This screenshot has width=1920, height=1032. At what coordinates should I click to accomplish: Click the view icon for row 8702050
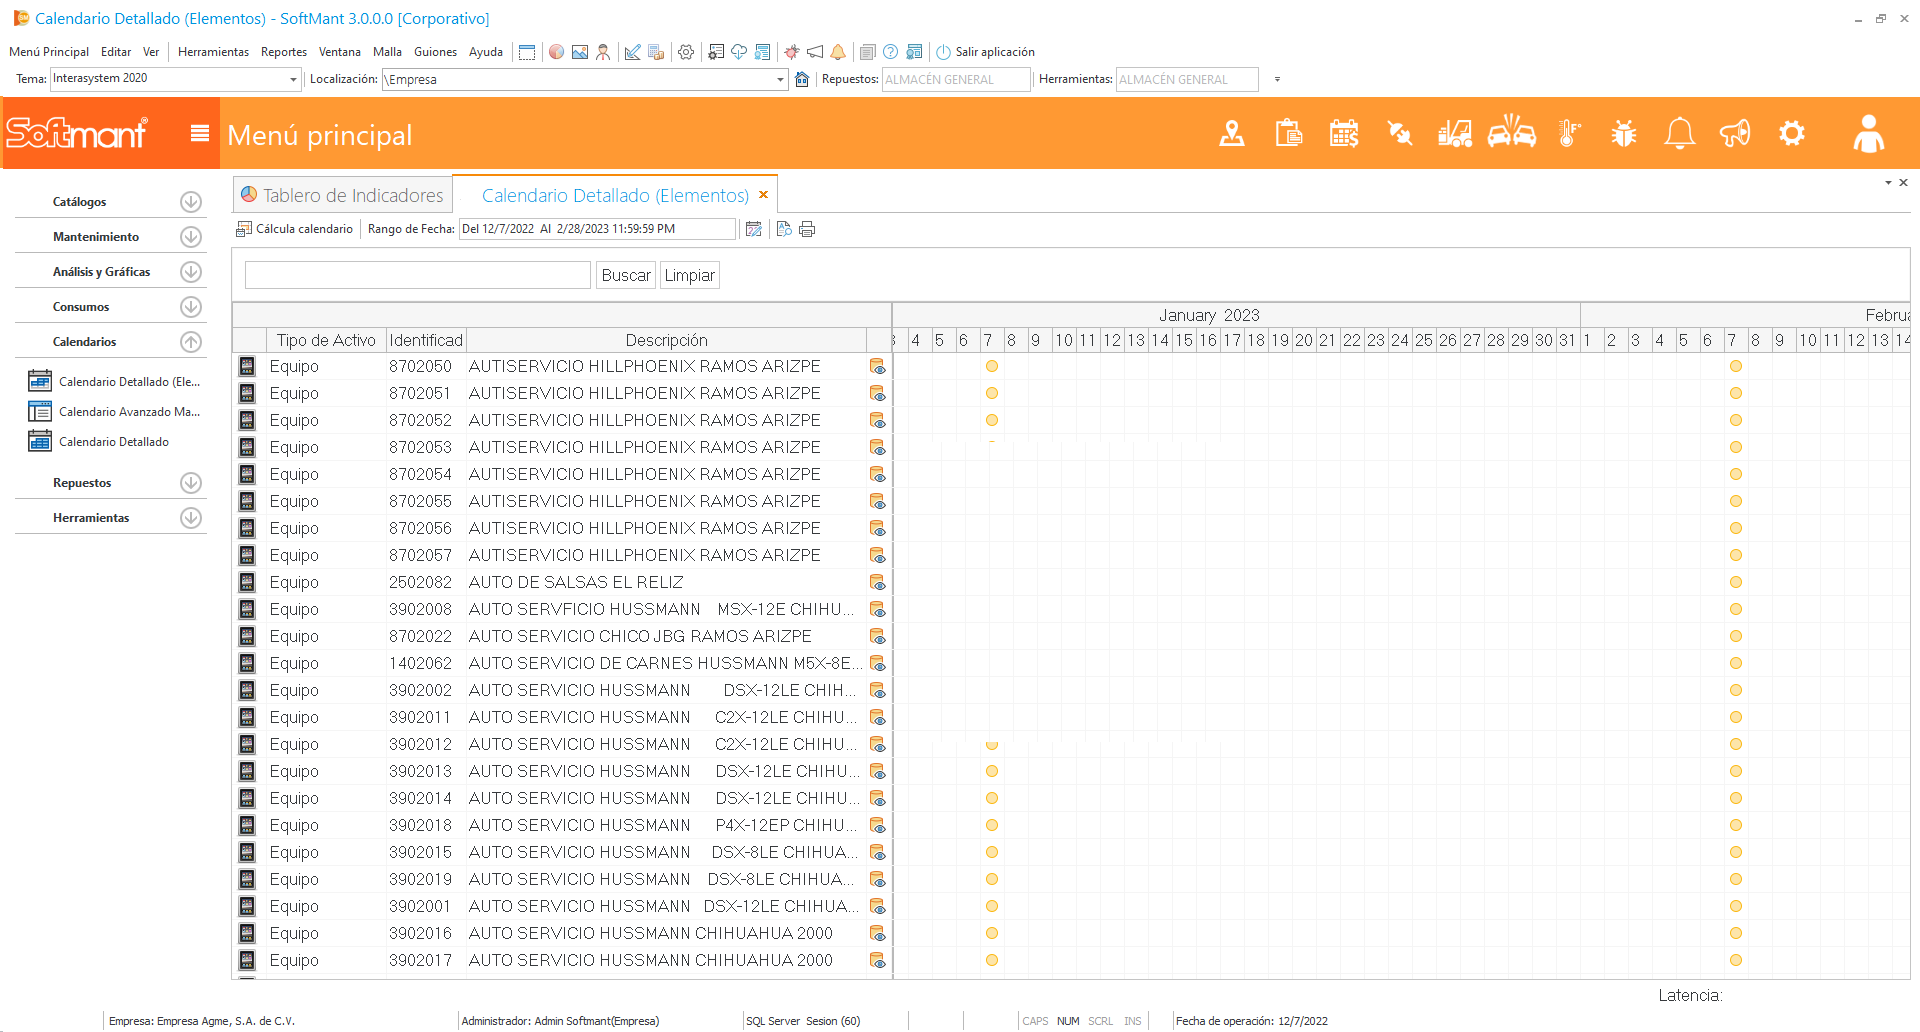(877, 366)
